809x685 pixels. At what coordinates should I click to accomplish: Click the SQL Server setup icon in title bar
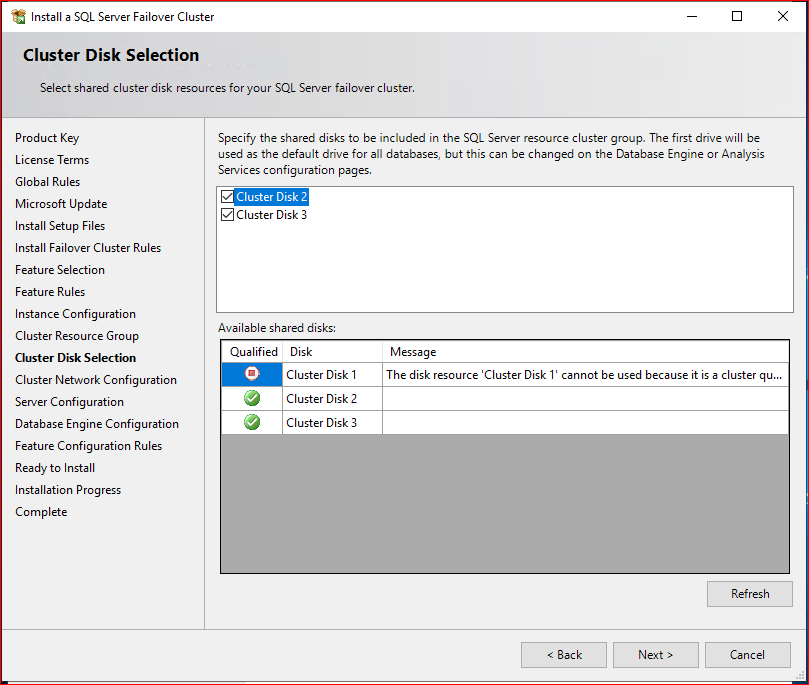[19, 17]
